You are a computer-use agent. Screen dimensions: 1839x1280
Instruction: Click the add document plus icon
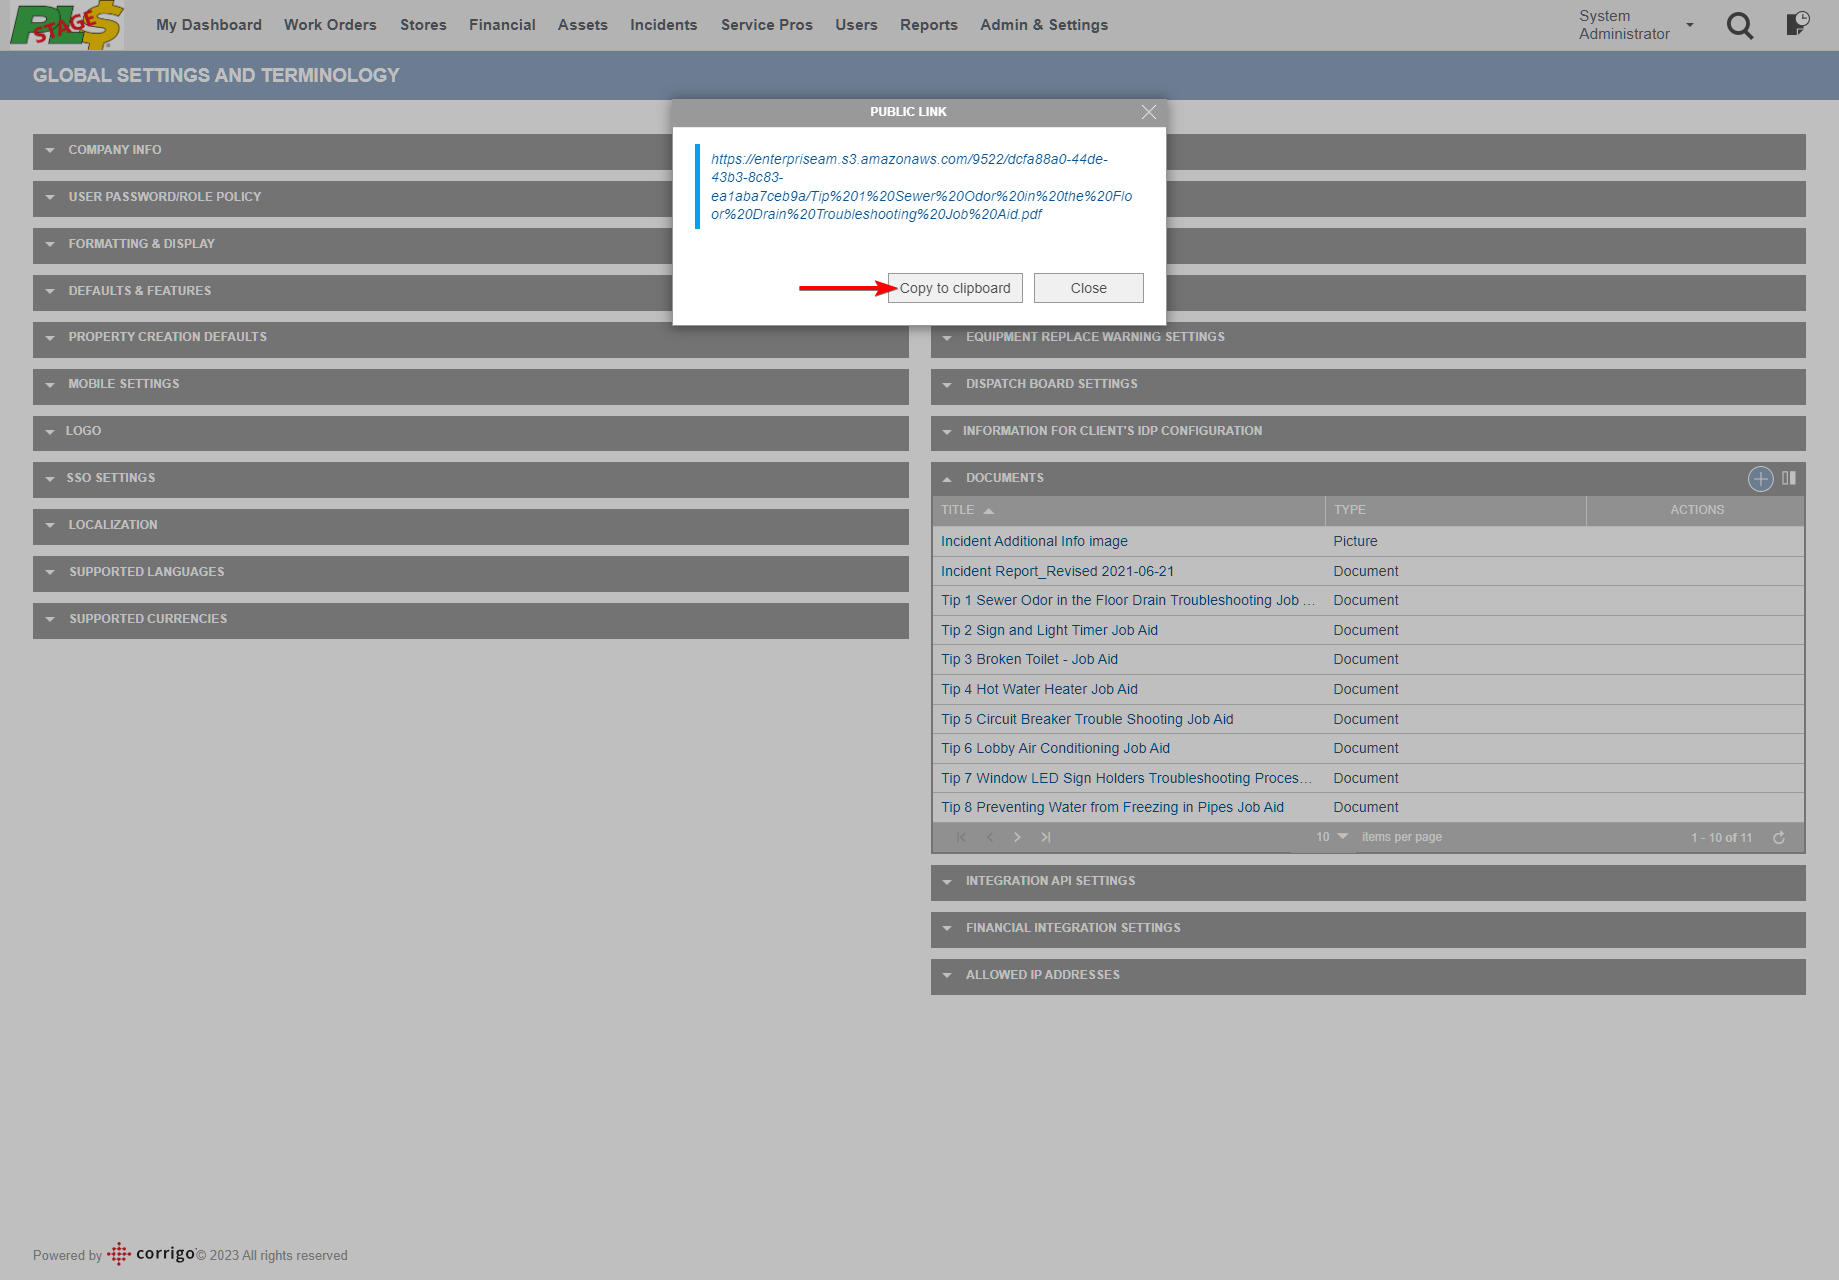(1760, 479)
